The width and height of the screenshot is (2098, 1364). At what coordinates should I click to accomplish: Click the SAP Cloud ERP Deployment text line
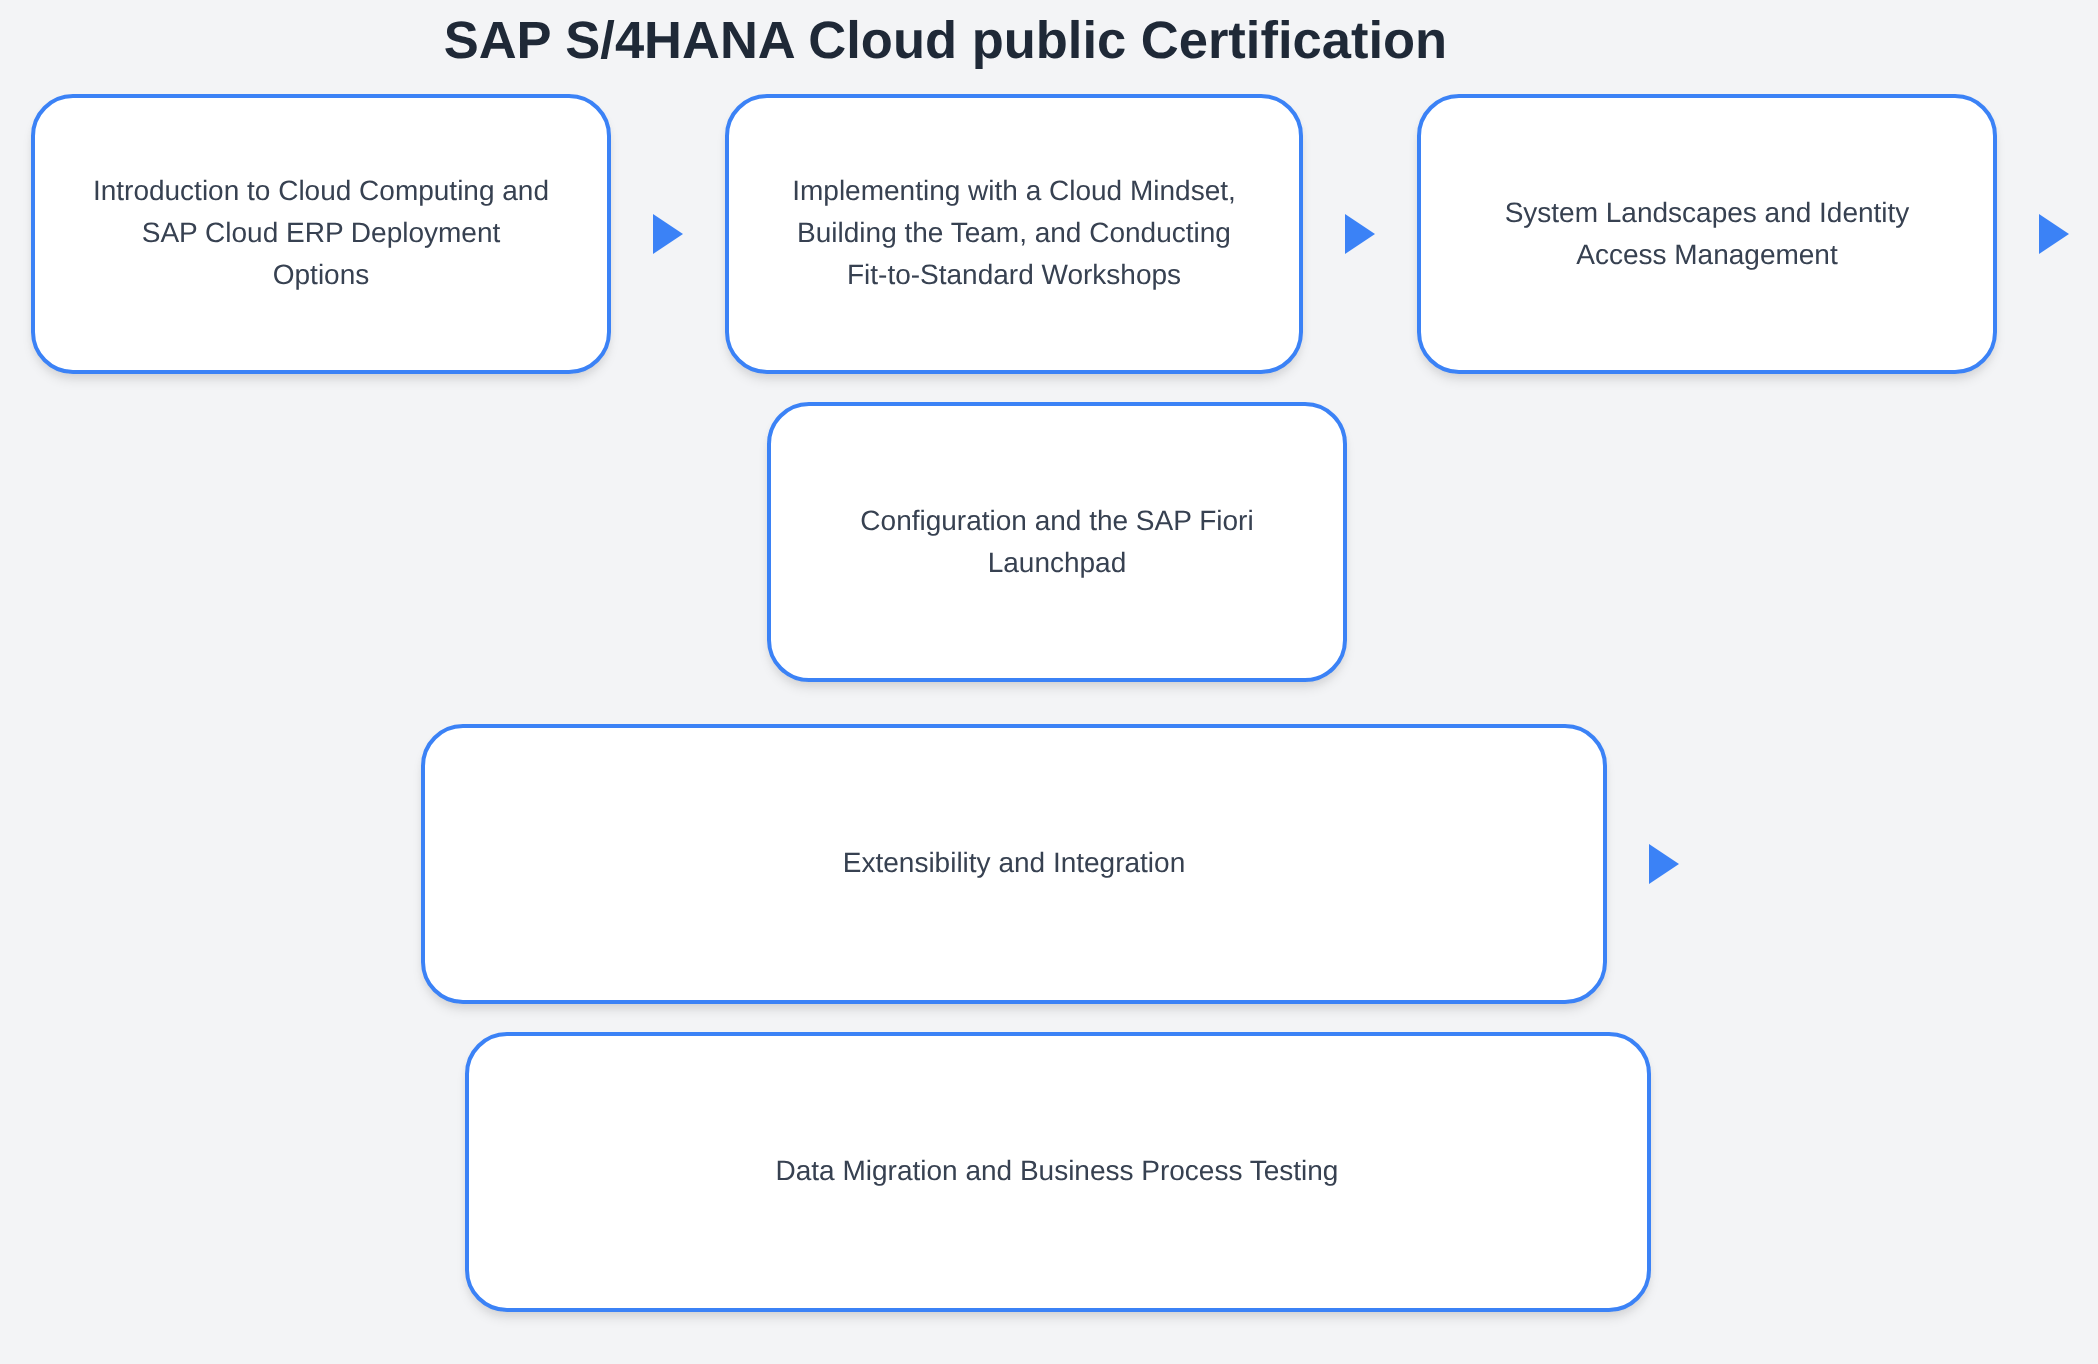pos(321,233)
